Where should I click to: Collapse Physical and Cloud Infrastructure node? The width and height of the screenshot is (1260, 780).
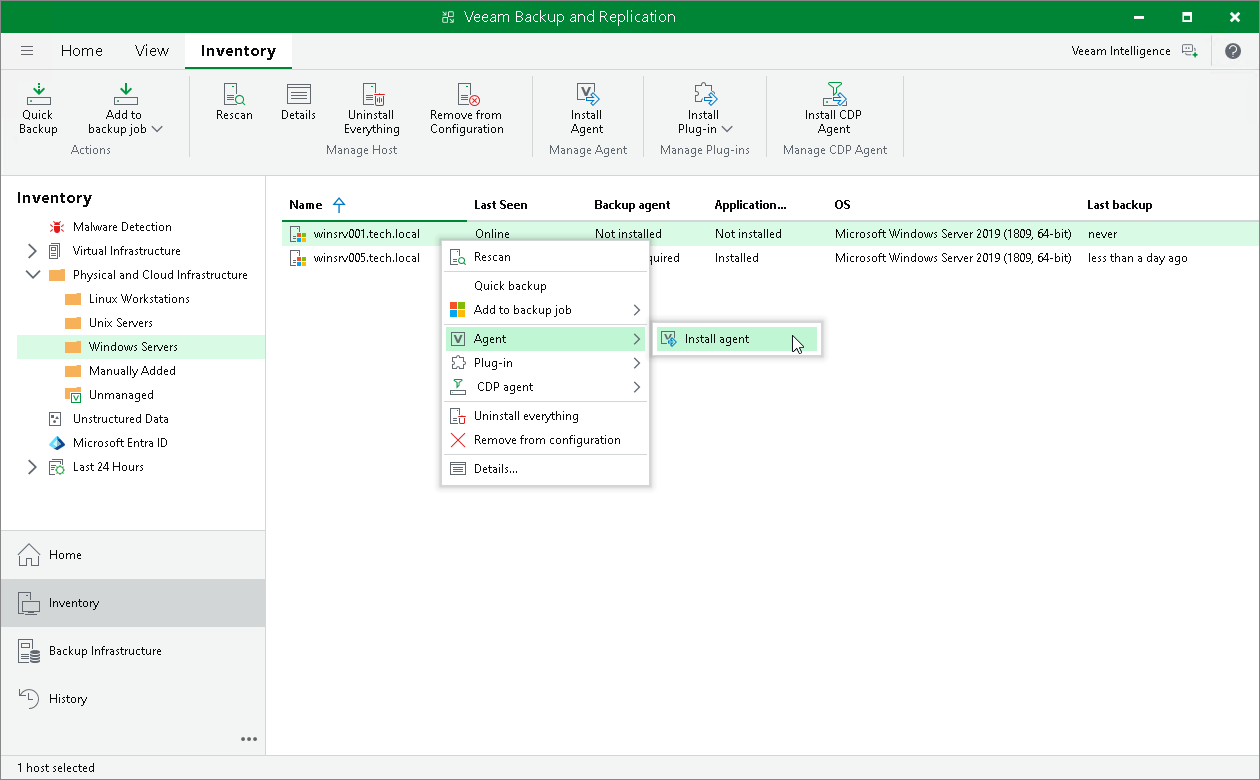[31, 274]
